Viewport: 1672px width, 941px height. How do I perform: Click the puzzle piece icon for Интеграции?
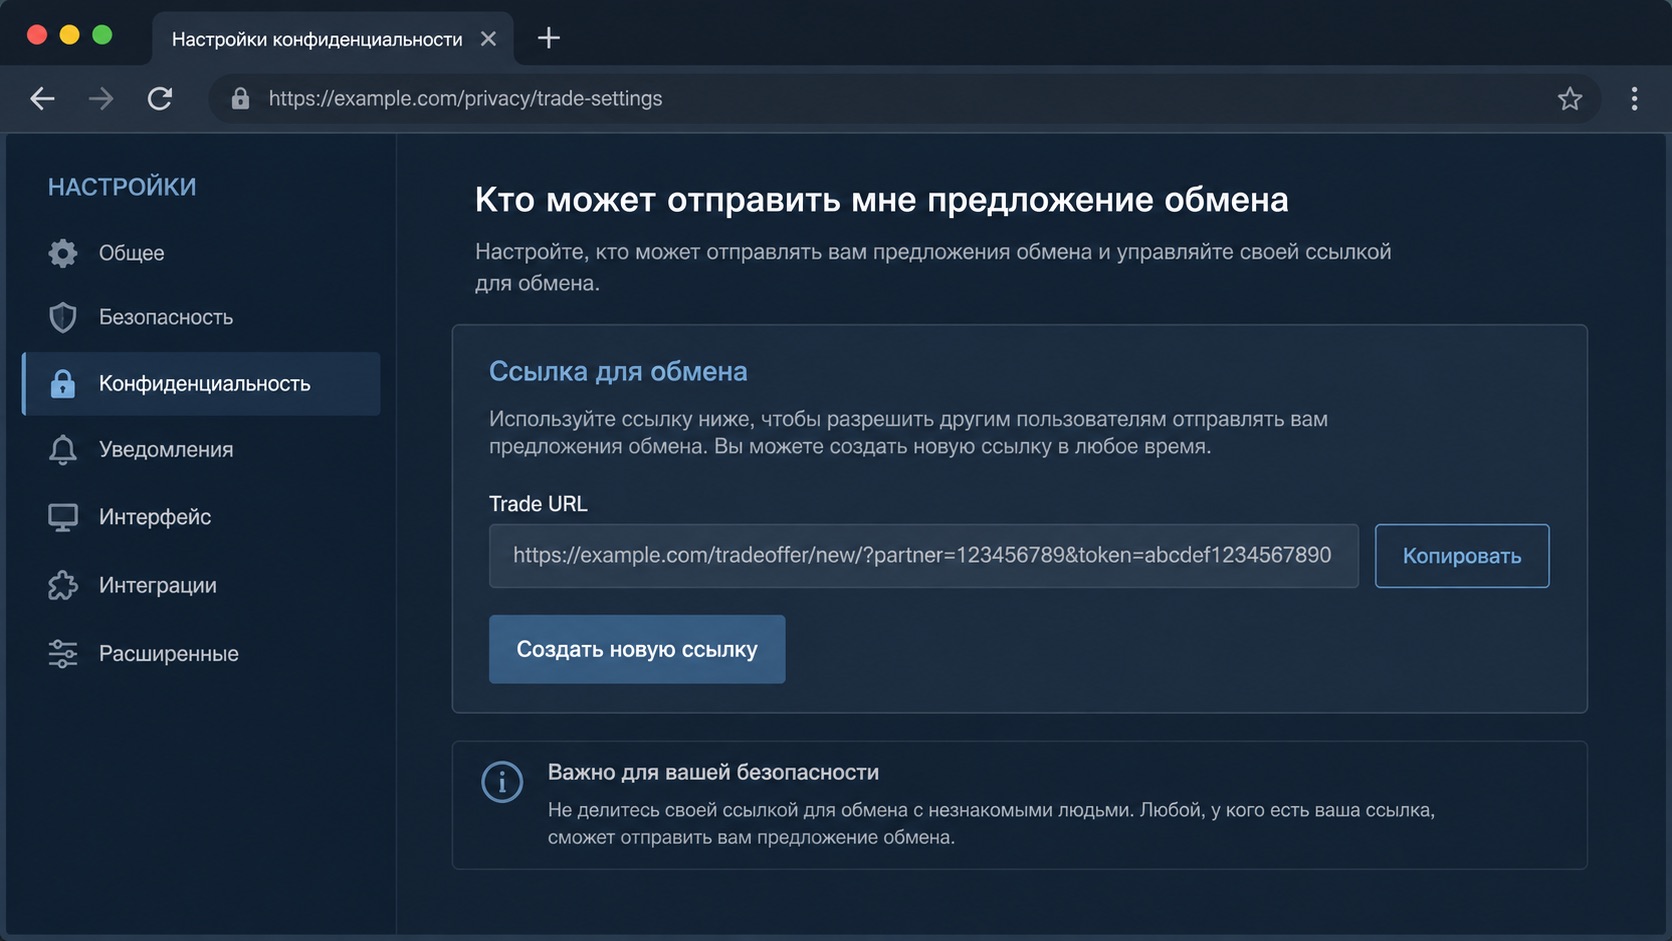(63, 585)
